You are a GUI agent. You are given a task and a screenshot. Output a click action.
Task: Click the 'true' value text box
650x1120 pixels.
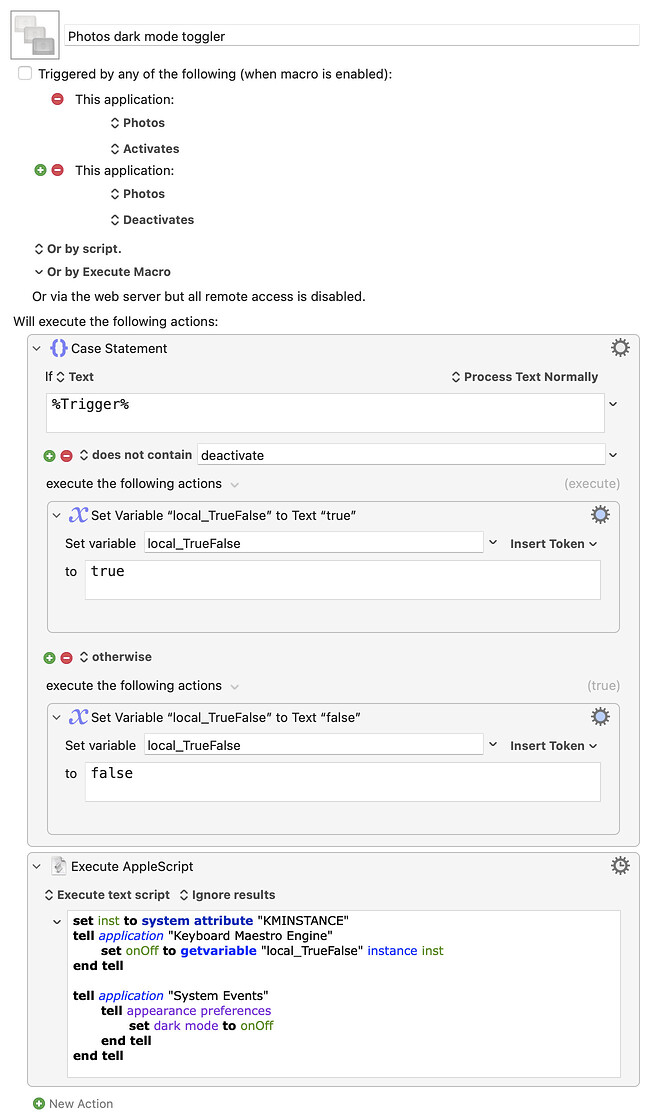[343, 579]
